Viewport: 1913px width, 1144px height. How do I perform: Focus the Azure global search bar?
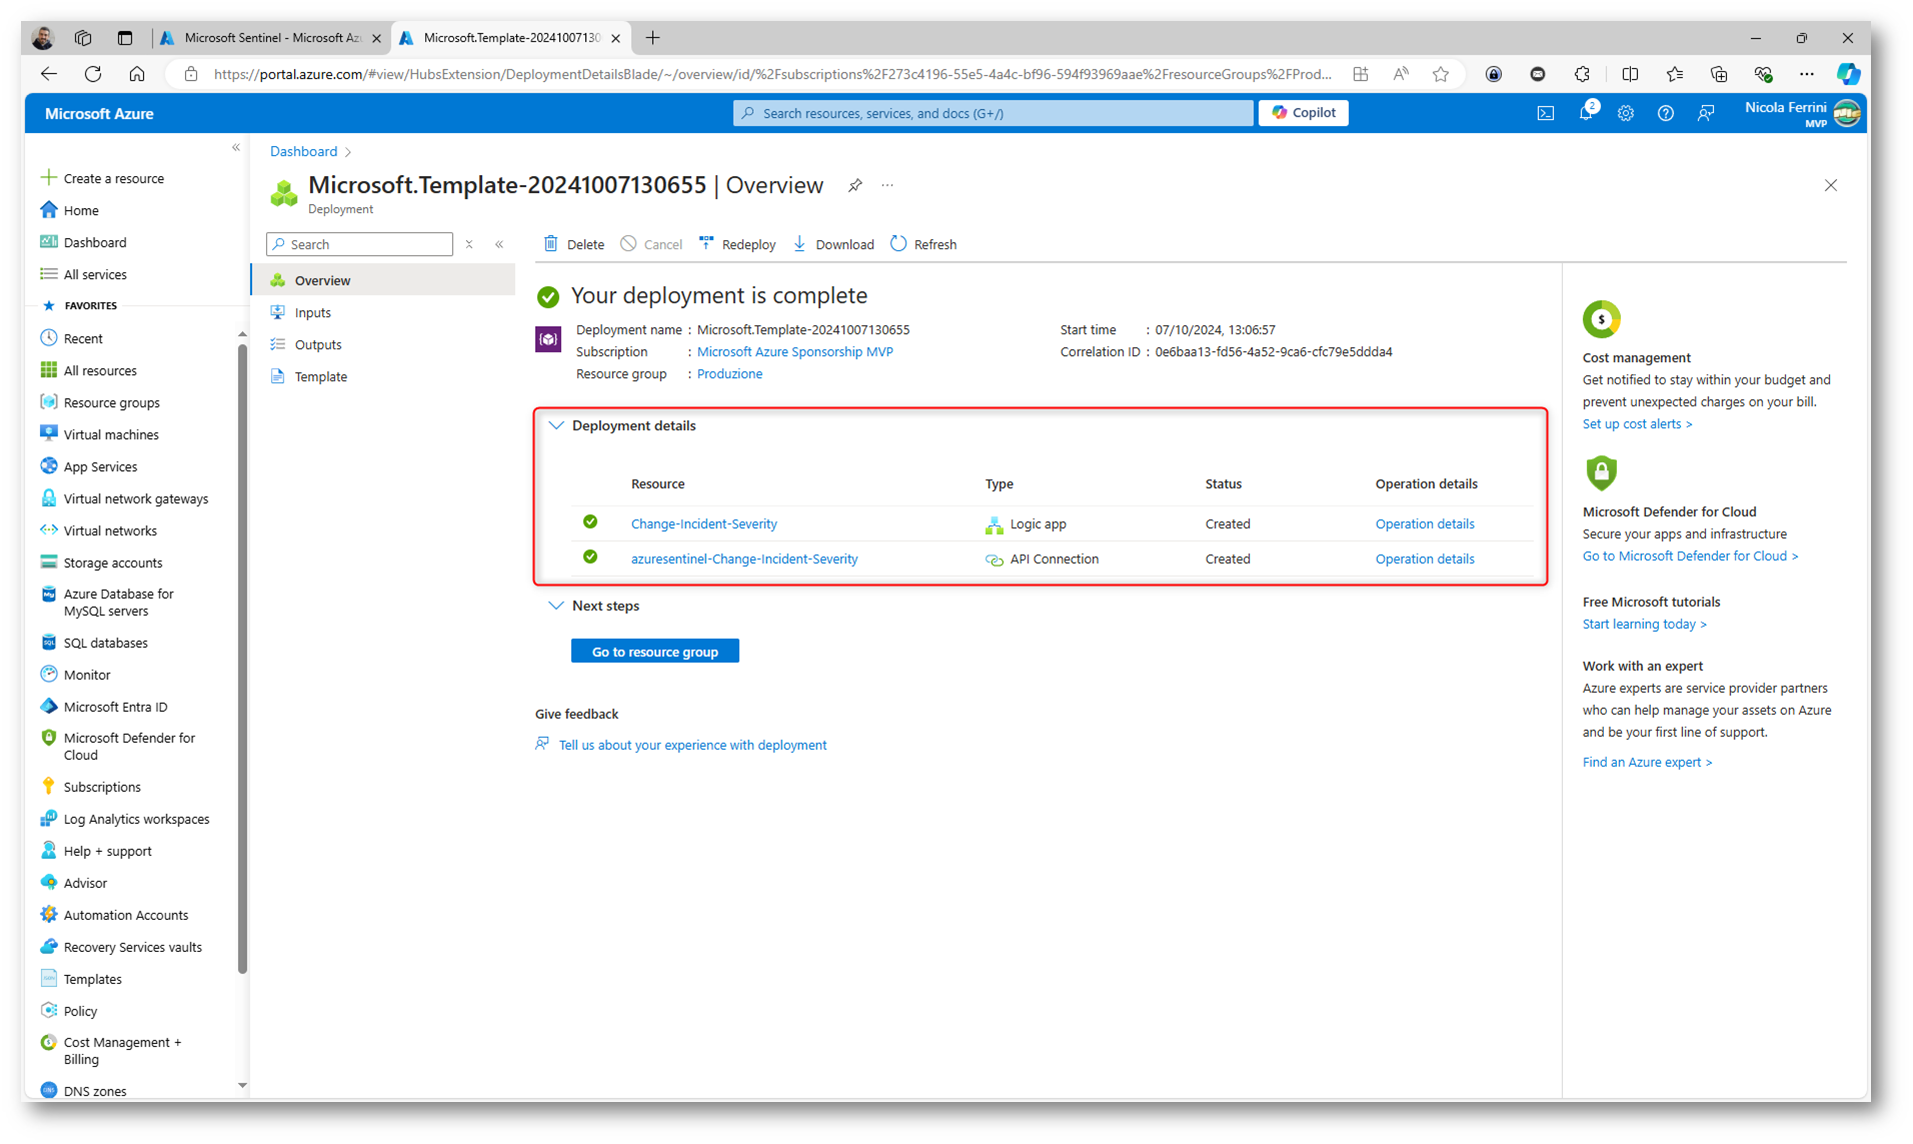click(993, 113)
